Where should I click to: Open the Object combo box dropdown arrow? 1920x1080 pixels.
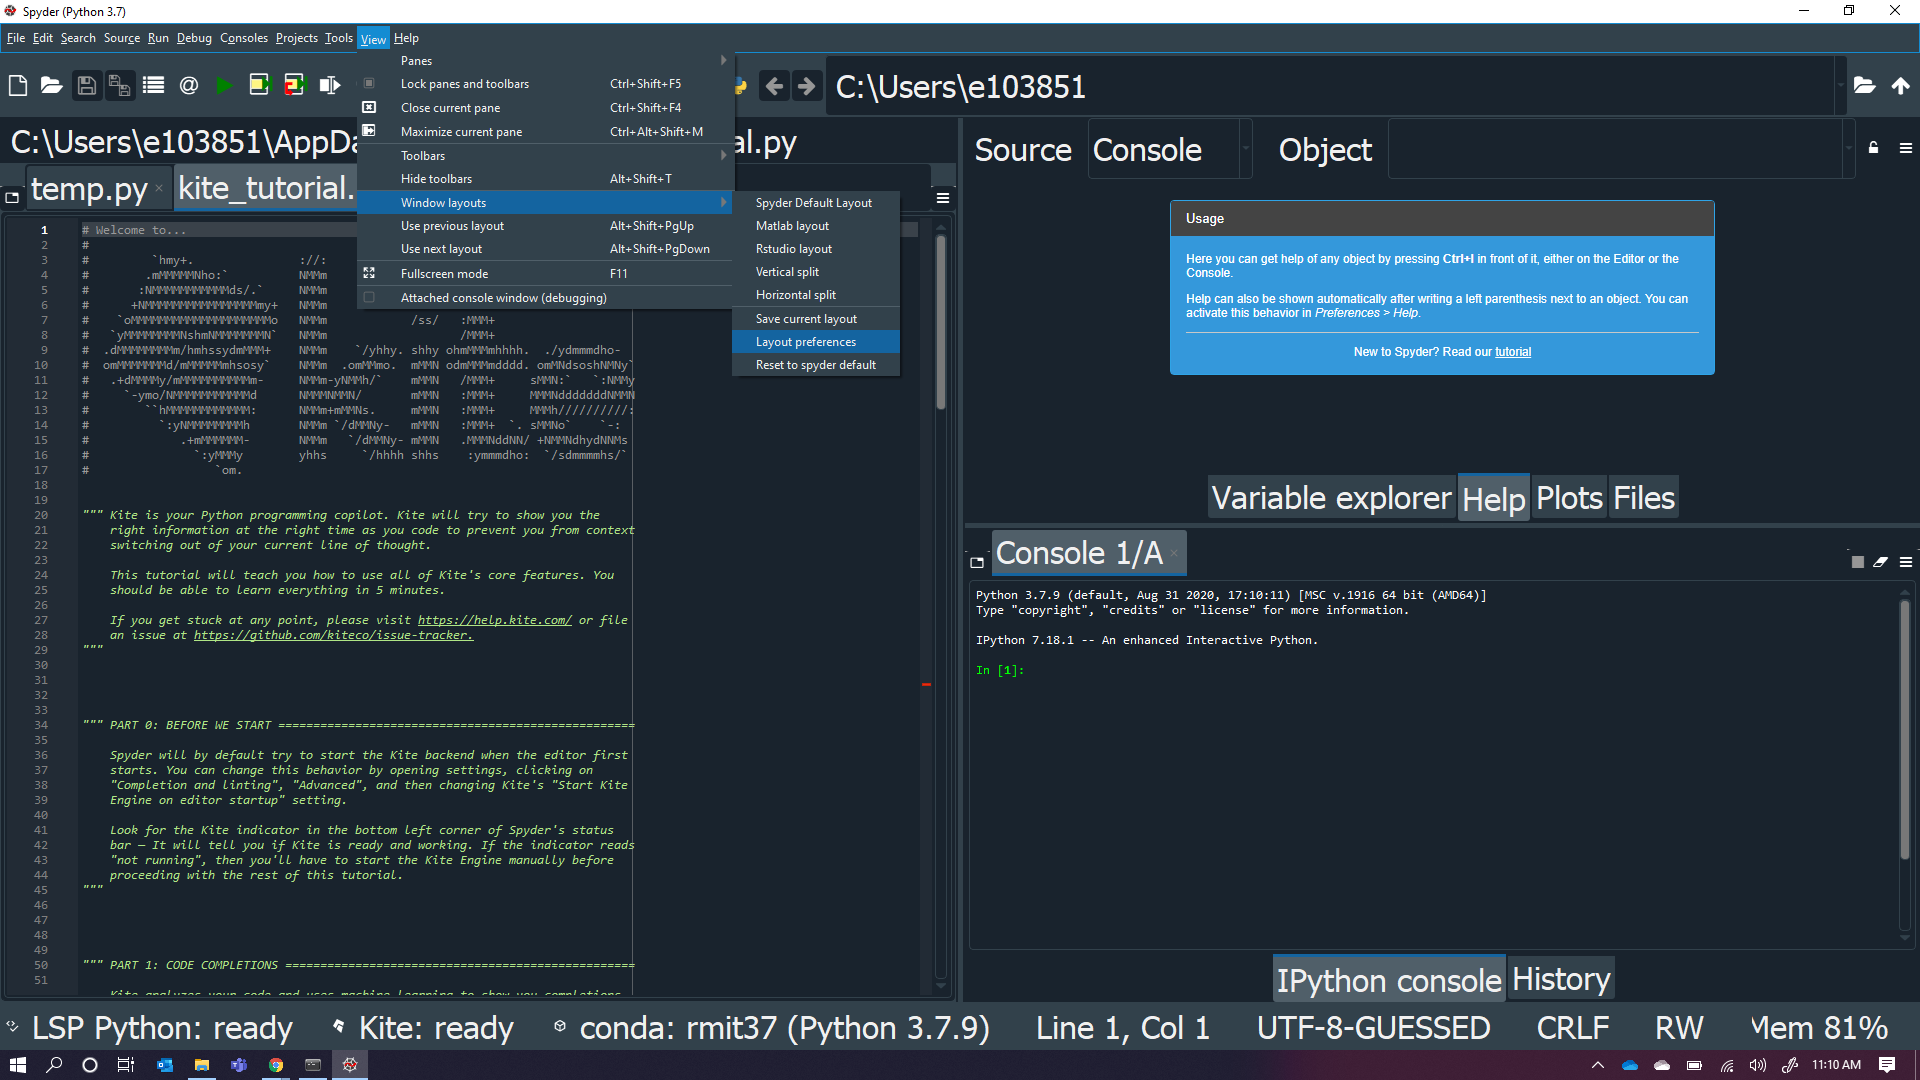(1848, 148)
